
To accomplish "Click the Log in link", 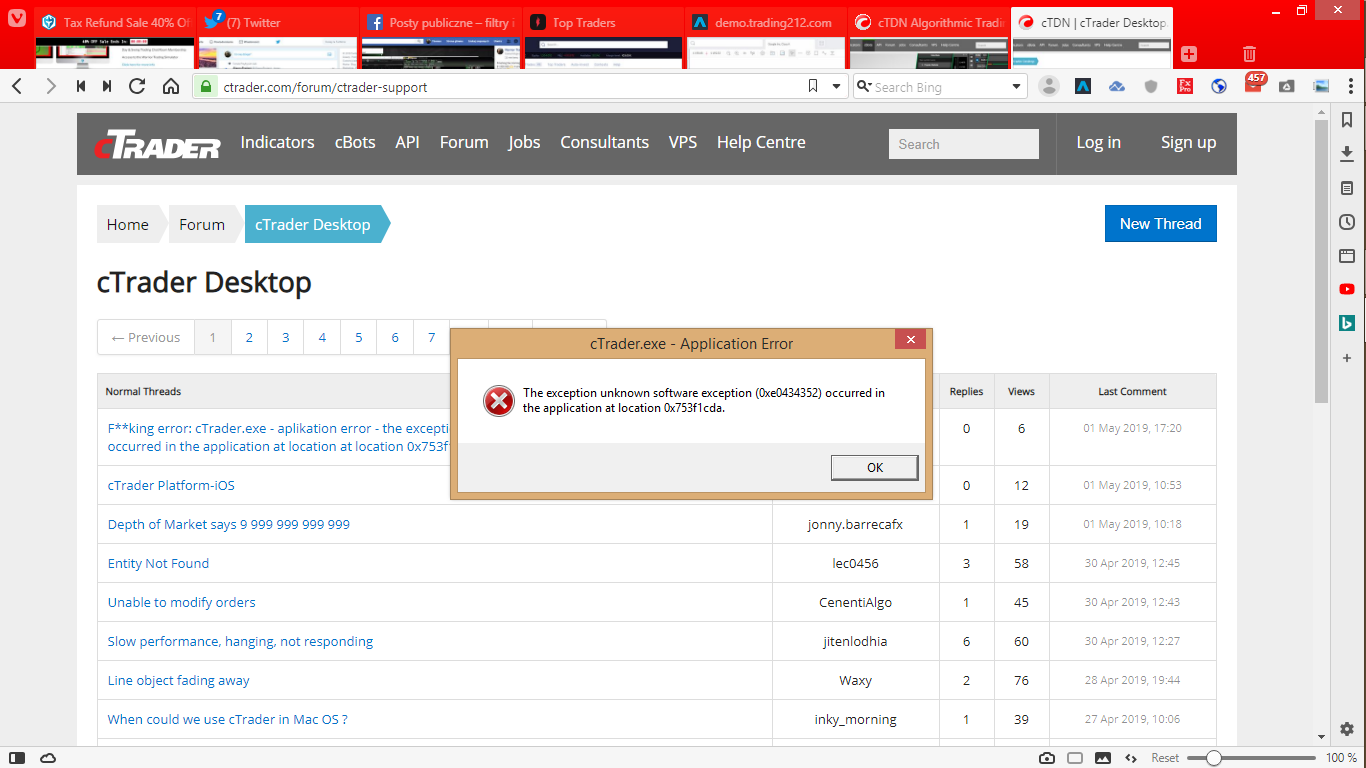I will click(1098, 142).
